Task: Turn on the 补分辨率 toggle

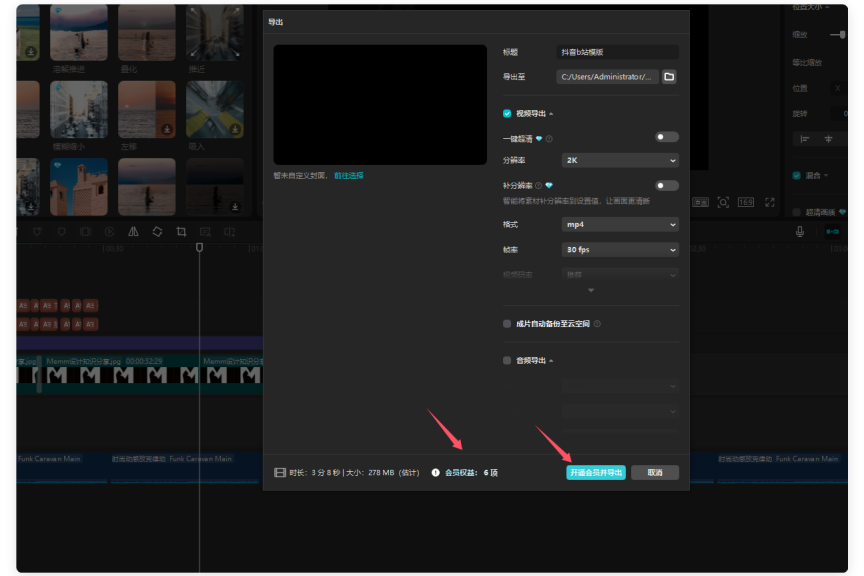Action: tap(666, 185)
